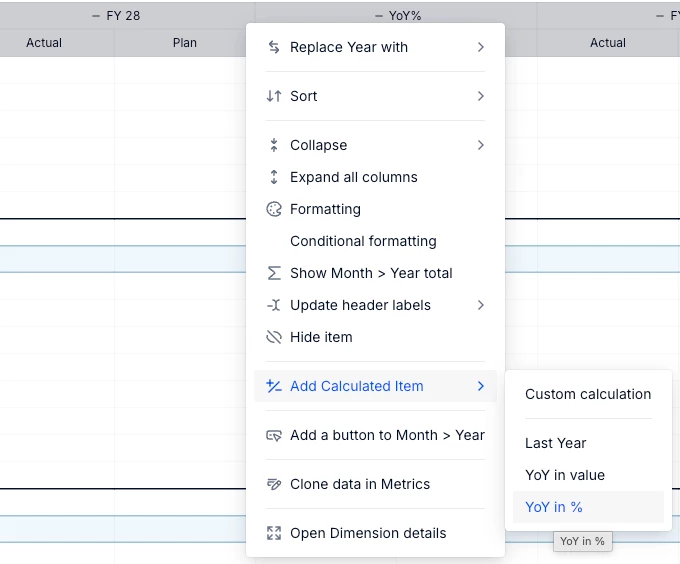
Task: Click Add a button to Month > Year
Action: pos(387,435)
